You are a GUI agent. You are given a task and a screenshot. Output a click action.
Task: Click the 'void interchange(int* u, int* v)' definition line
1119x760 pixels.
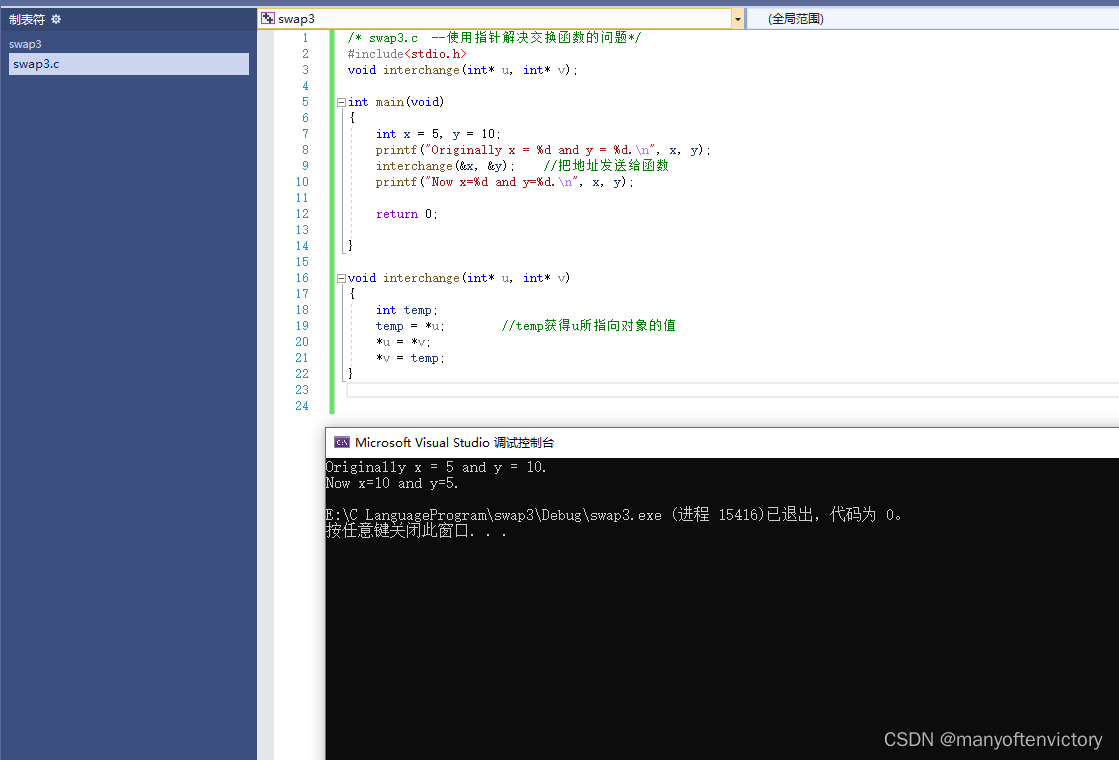[459, 278]
